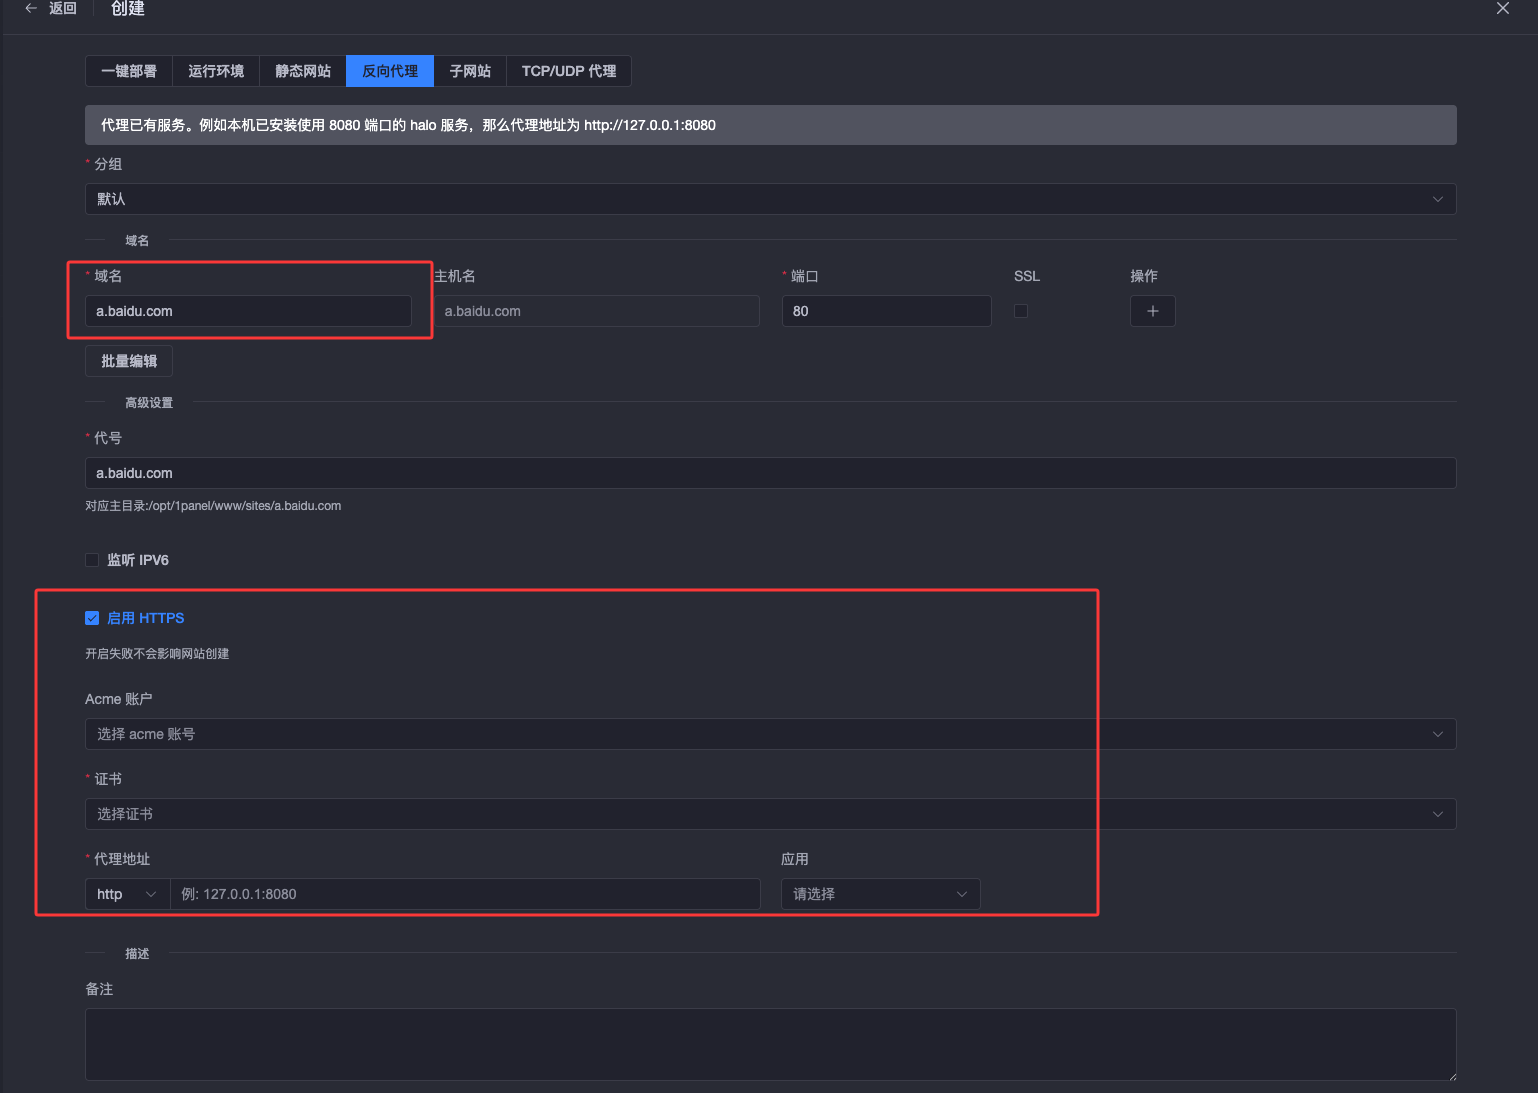Viewport: 1538px width, 1093px height.
Task: Uncheck the 启用 HTTPS checkbox
Action: (x=92, y=618)
